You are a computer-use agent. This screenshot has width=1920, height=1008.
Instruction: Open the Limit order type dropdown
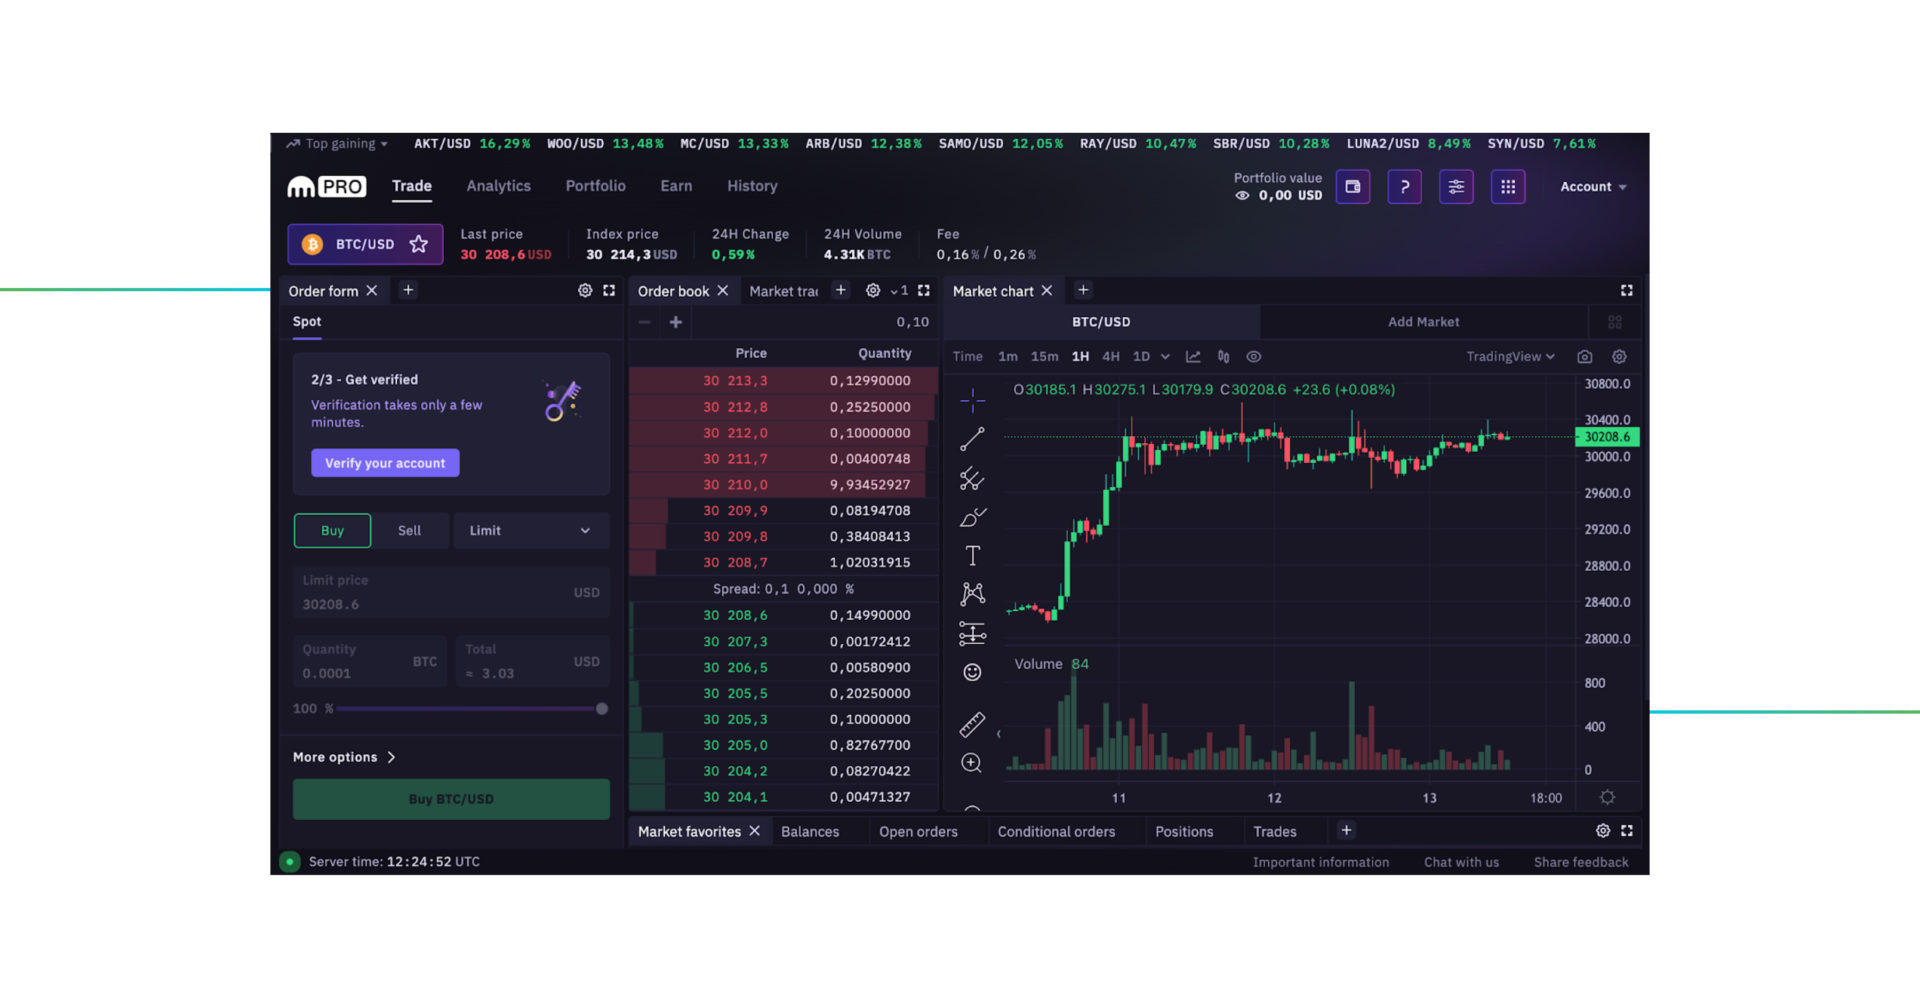pyautogui.click(x=530, y=530)
